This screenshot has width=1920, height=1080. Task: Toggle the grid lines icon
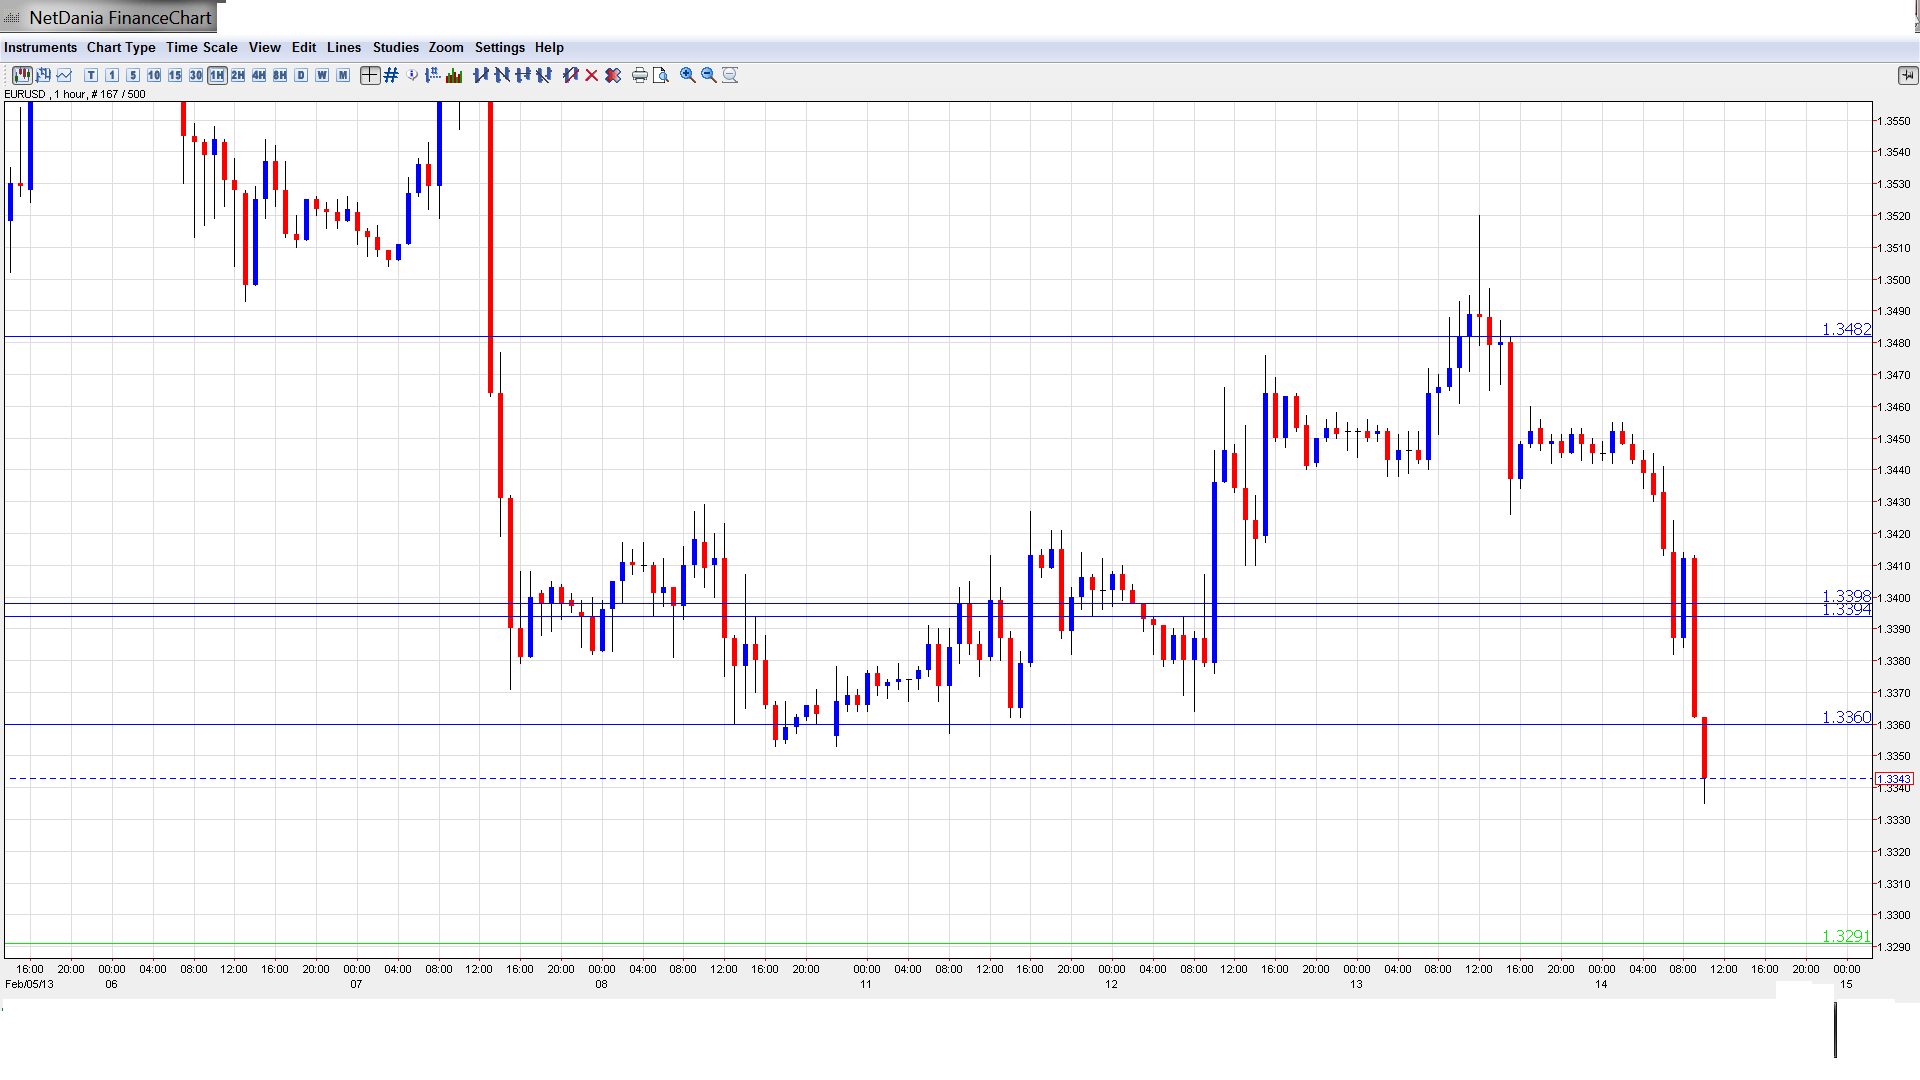391,75
